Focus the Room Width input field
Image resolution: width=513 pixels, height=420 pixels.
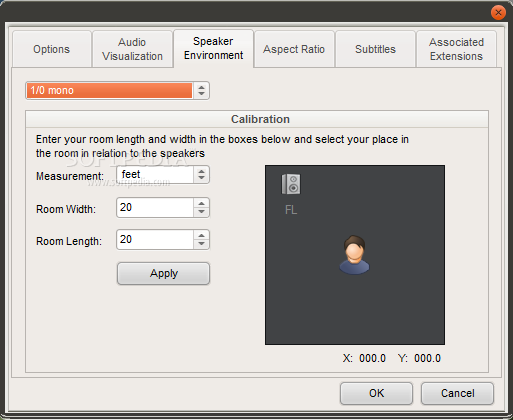point(155,207)
